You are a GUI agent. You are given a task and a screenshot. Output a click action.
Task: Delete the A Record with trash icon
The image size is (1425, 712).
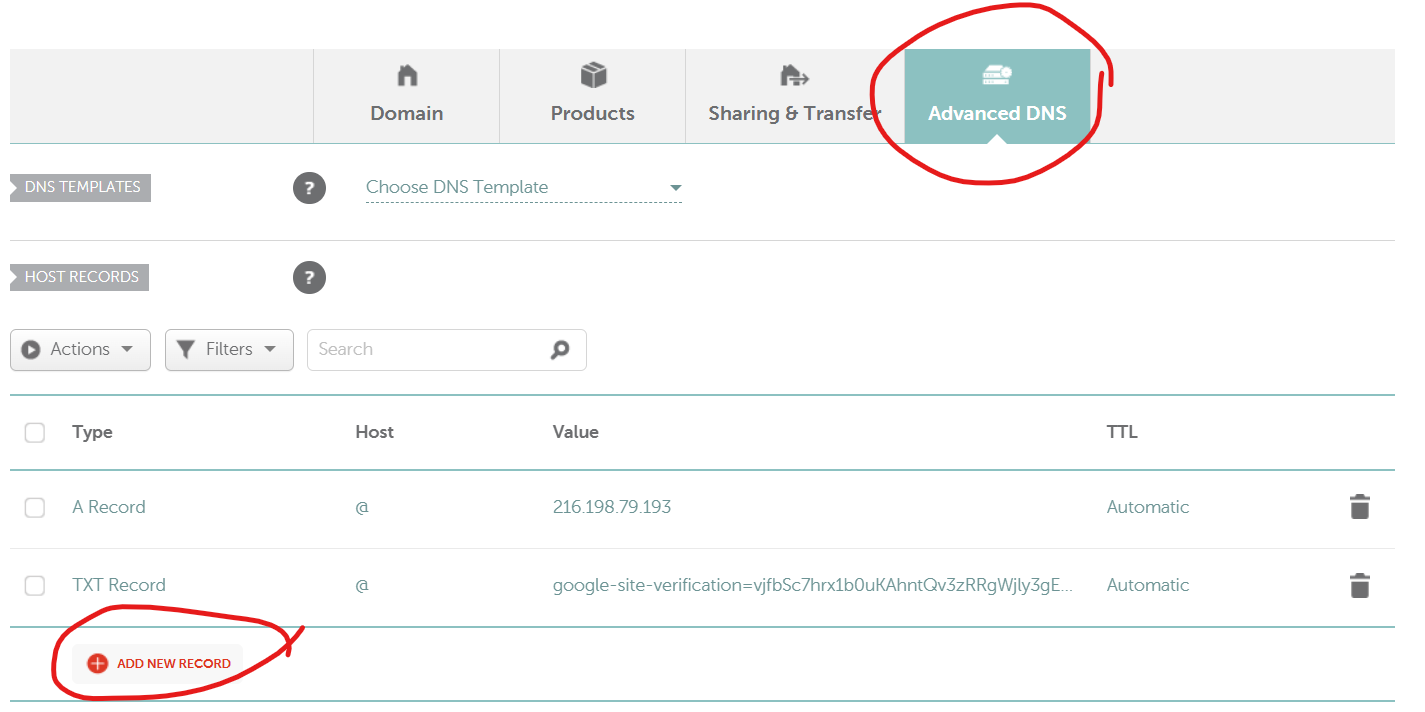coord(1359,507)
